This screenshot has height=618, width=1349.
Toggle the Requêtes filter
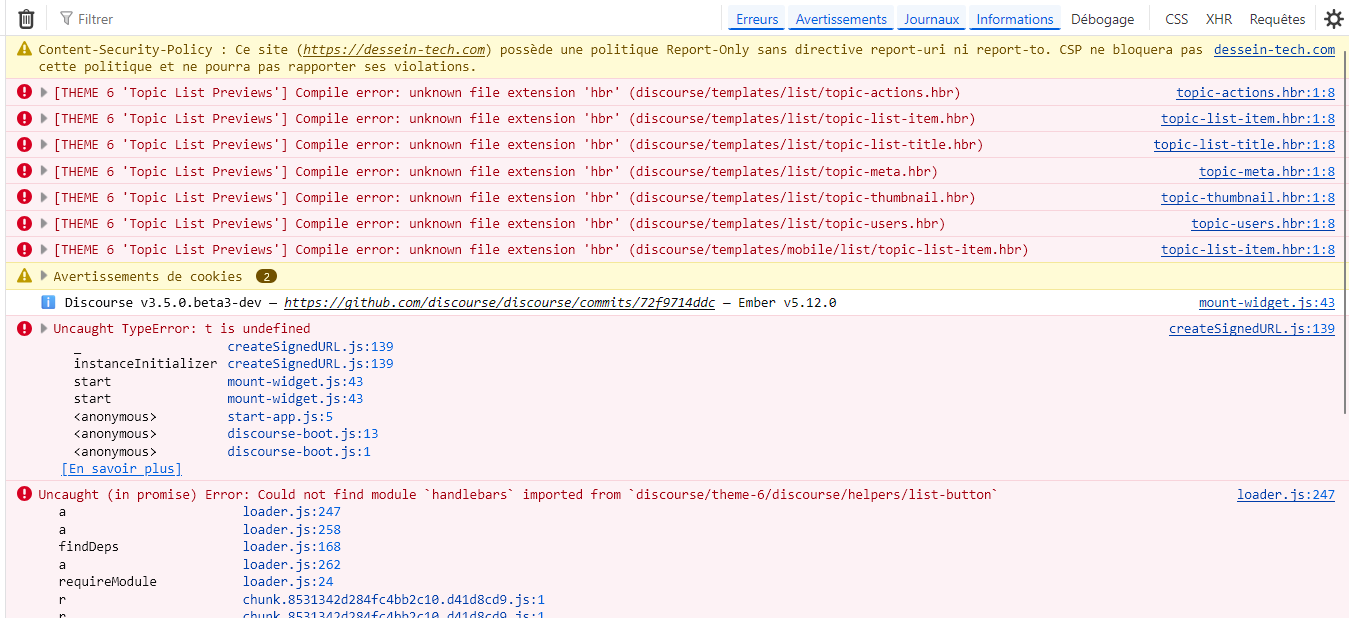tap(1277, 19)
